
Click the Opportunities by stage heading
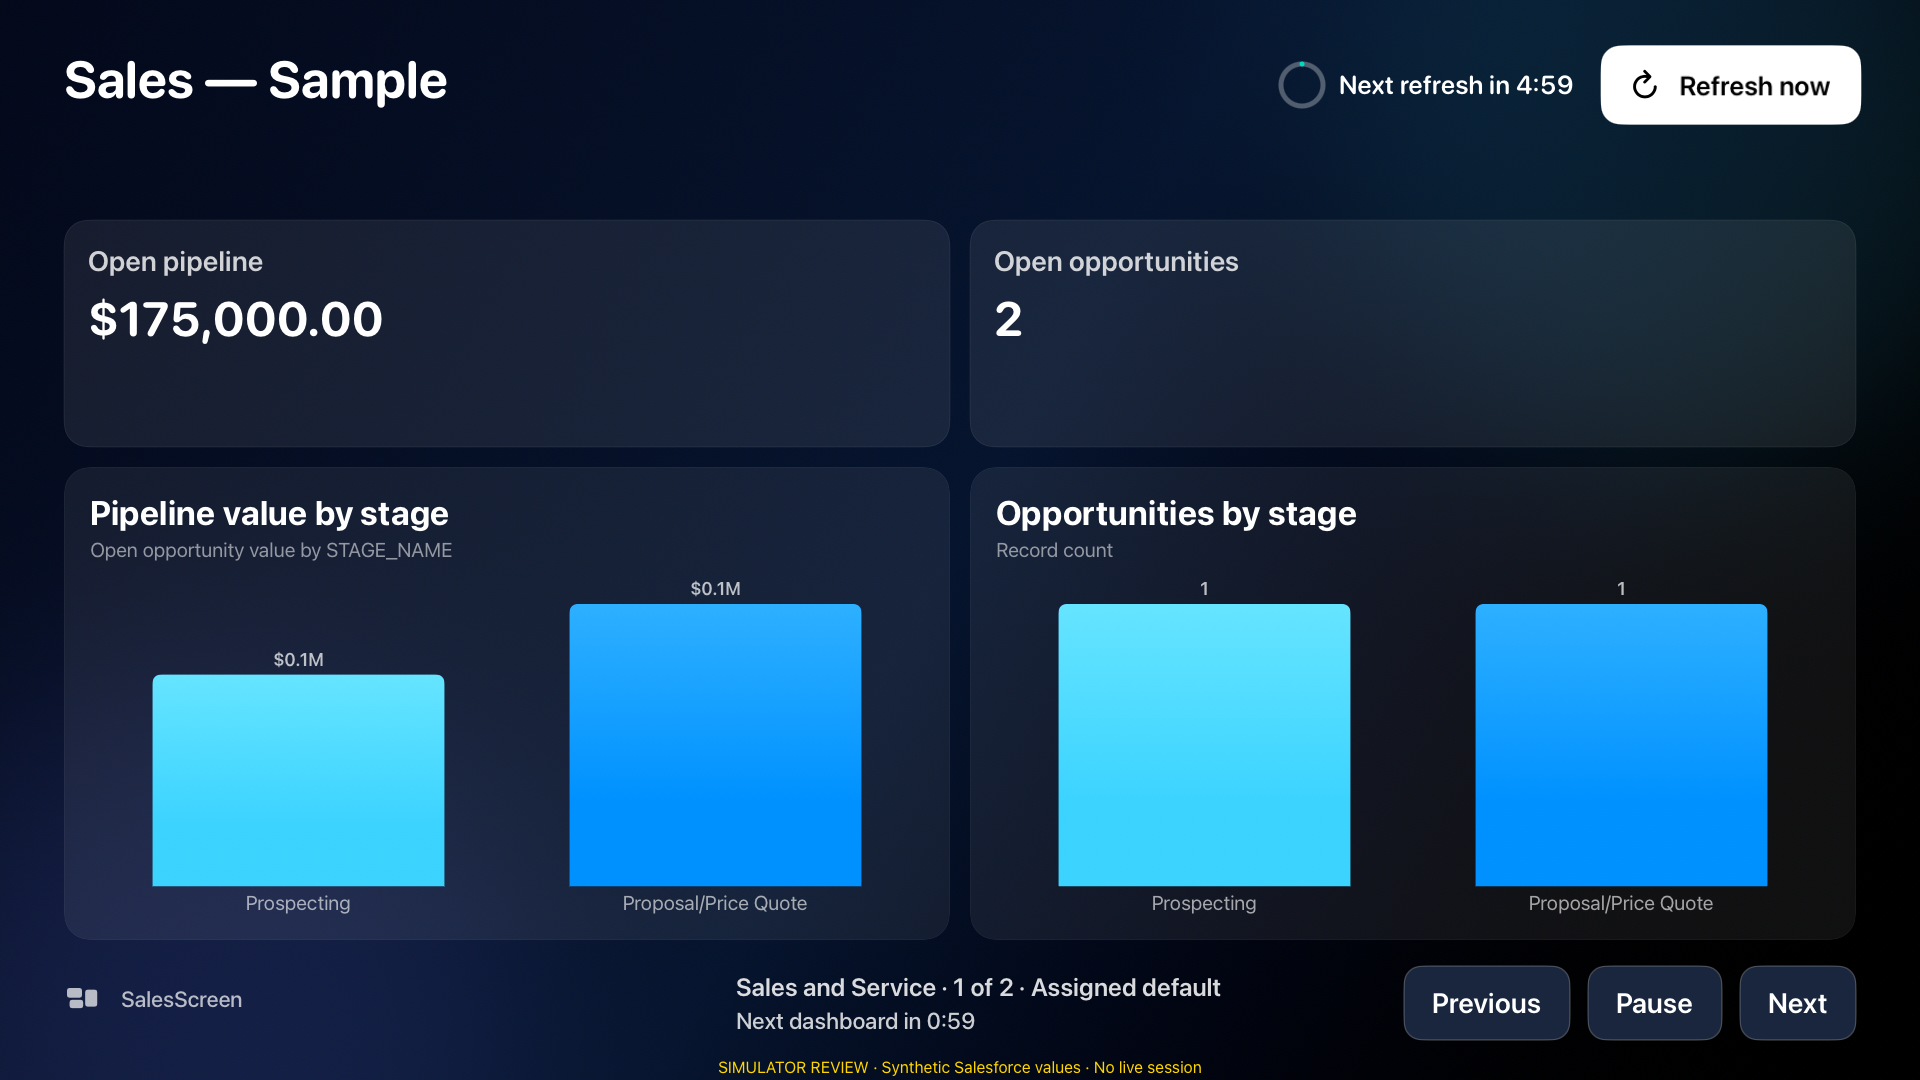point(1176,513)
